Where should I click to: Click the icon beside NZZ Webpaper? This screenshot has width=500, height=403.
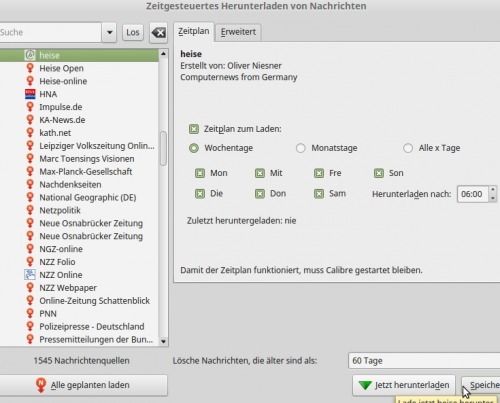(x=30, y=288)
